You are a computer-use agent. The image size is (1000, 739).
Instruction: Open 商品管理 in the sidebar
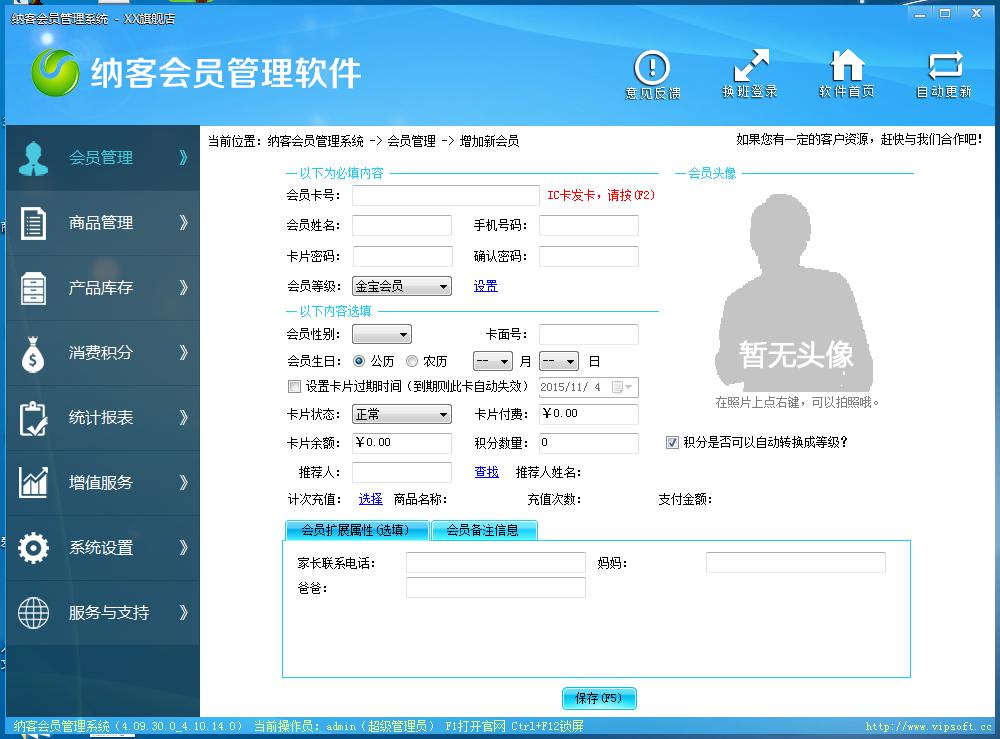(102, 223)
